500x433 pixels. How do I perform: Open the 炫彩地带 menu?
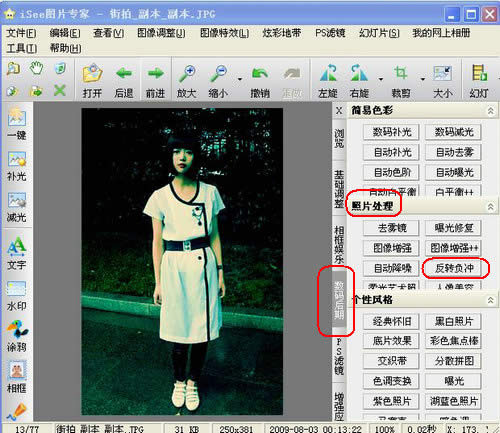tap(282, 33)
